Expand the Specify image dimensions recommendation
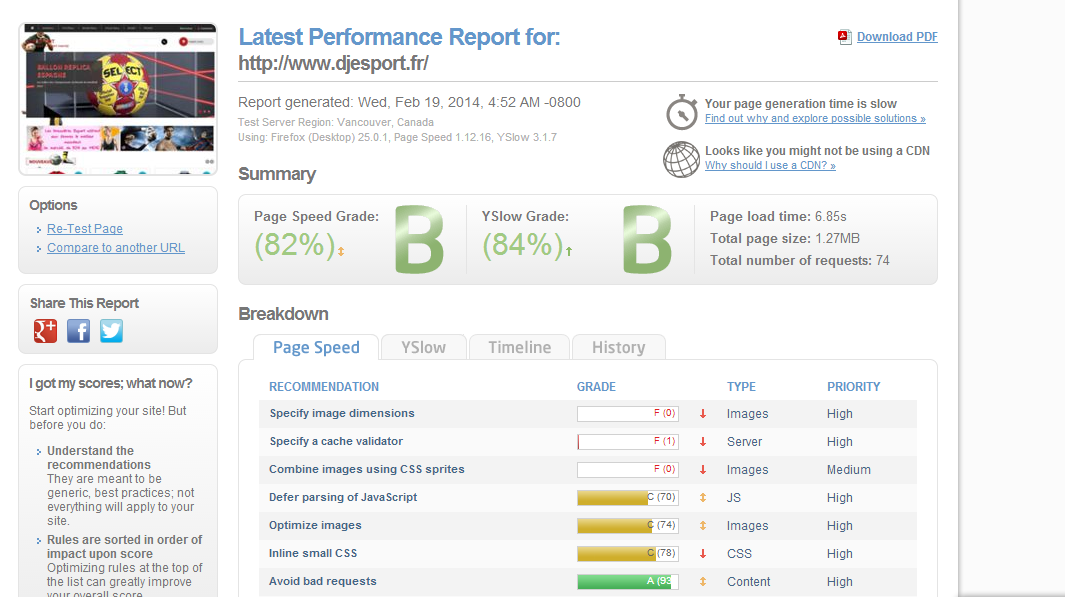 342,413
